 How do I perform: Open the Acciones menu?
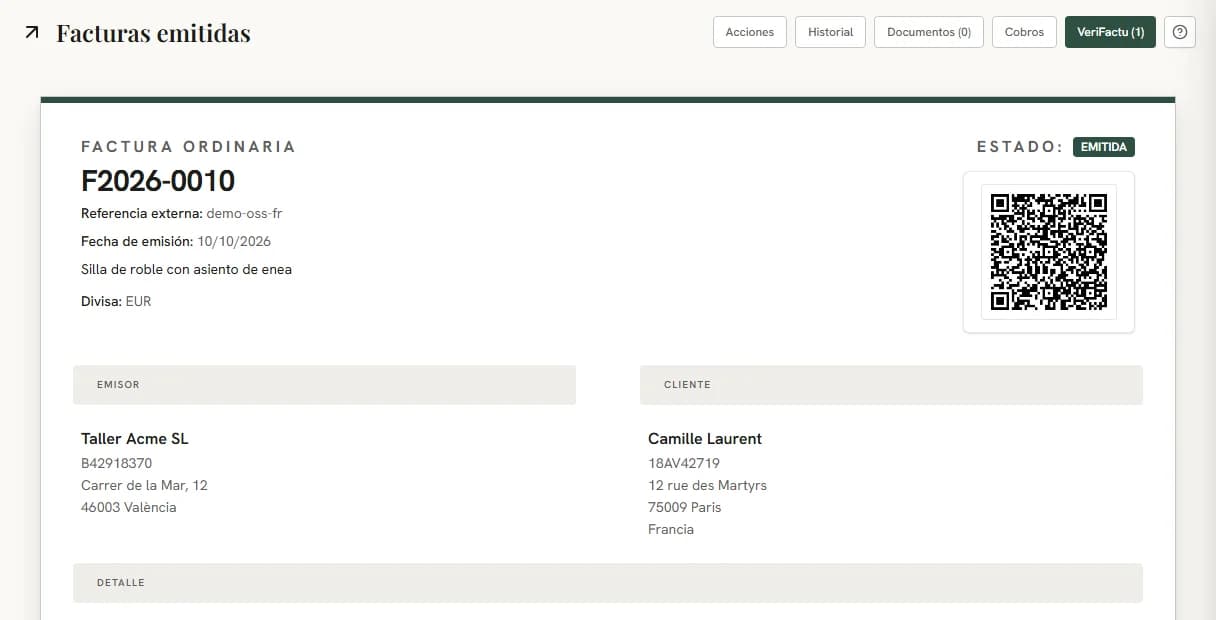point(750,32)
